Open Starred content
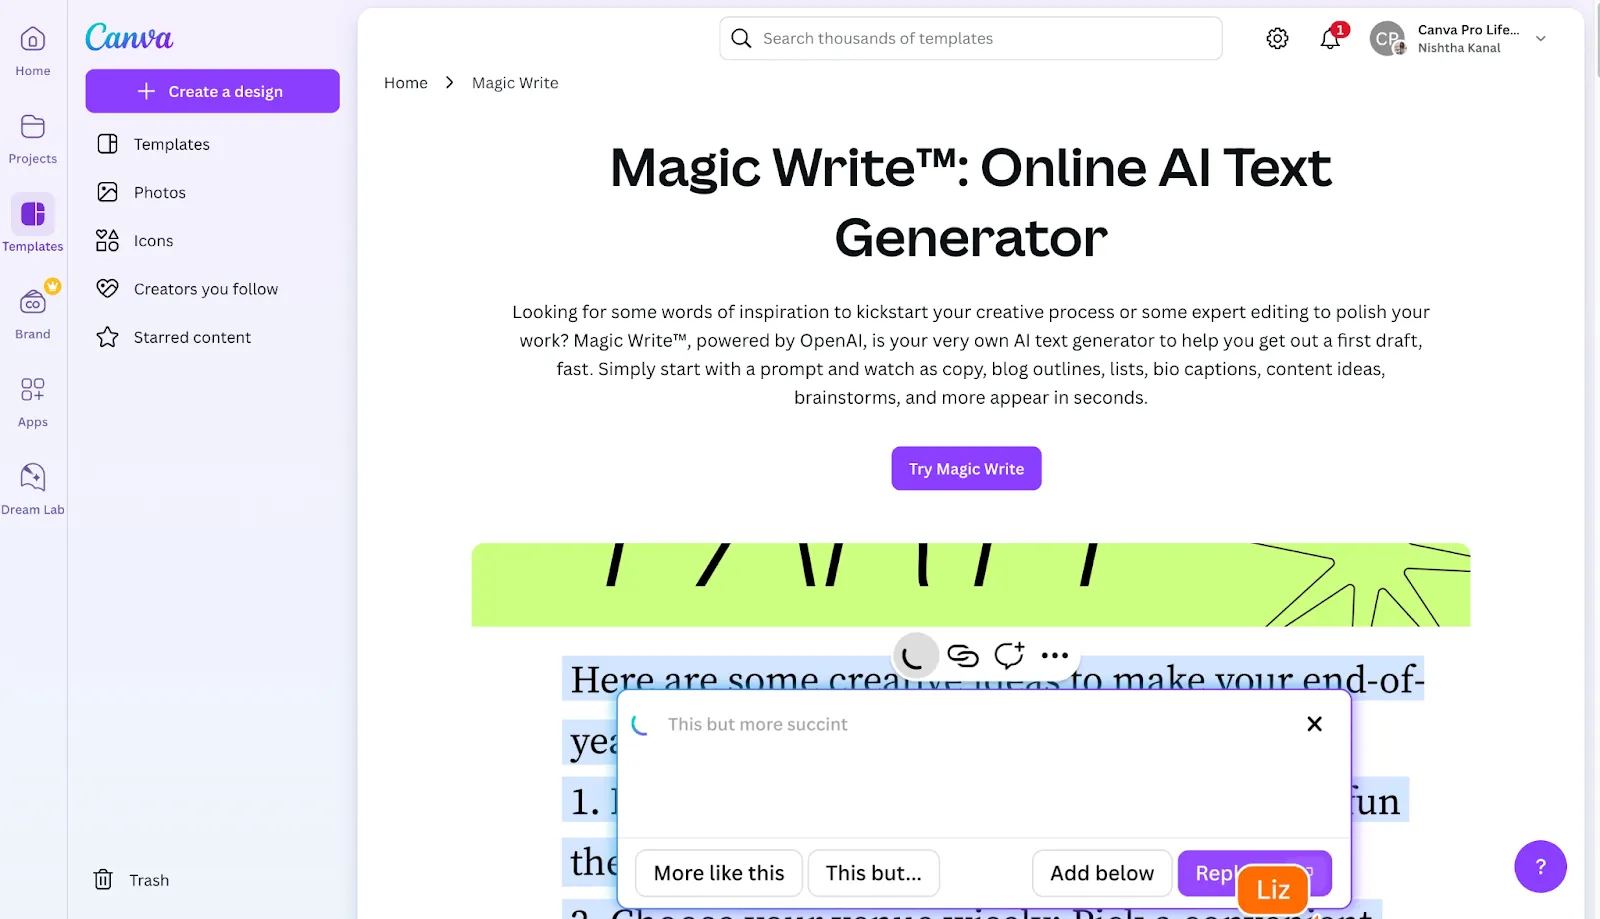This screenshot has height=919, width=1600. (x=212, y=337)
